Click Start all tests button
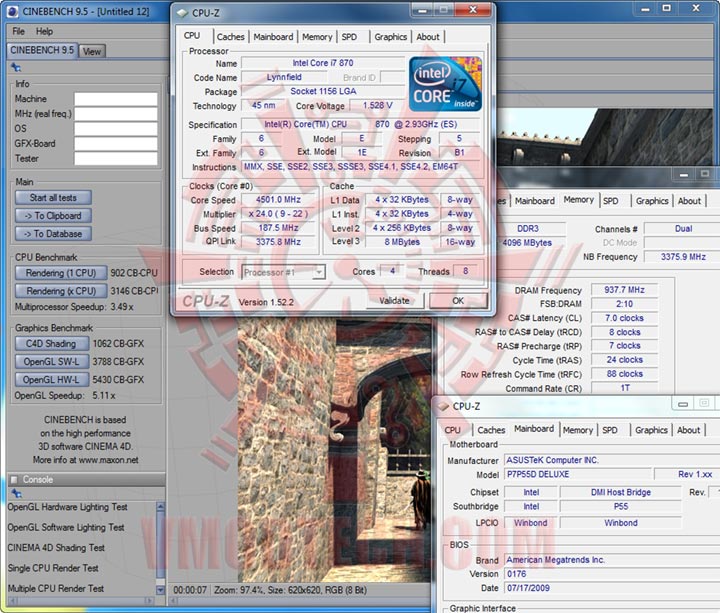Screen dimensions: 720x613 (x=53, y=197)
